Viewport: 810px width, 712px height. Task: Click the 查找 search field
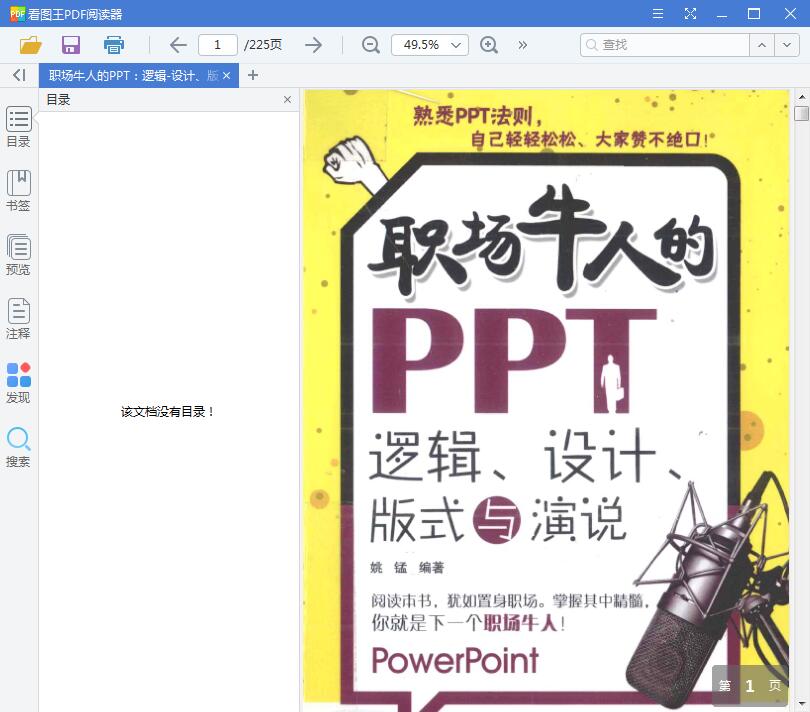tap(665, 45)
